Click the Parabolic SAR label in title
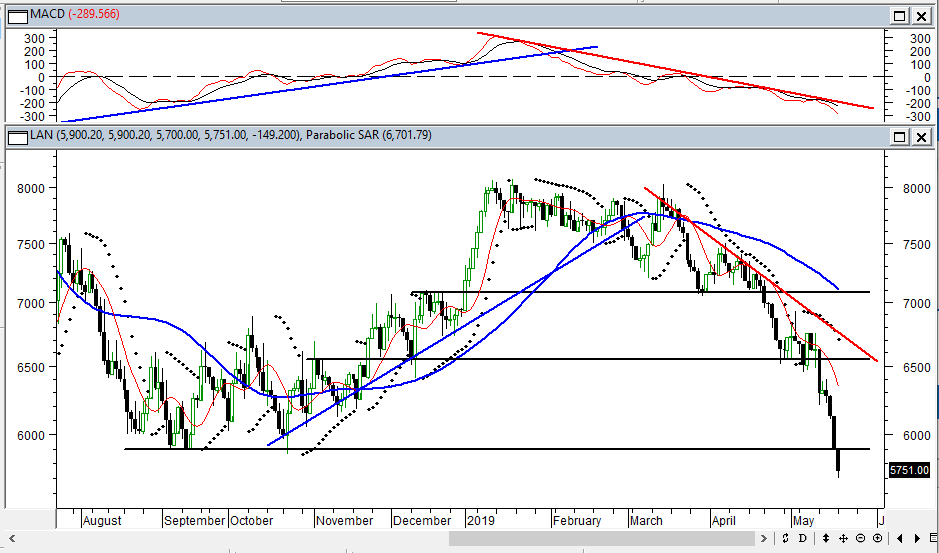 pos(368,135)
